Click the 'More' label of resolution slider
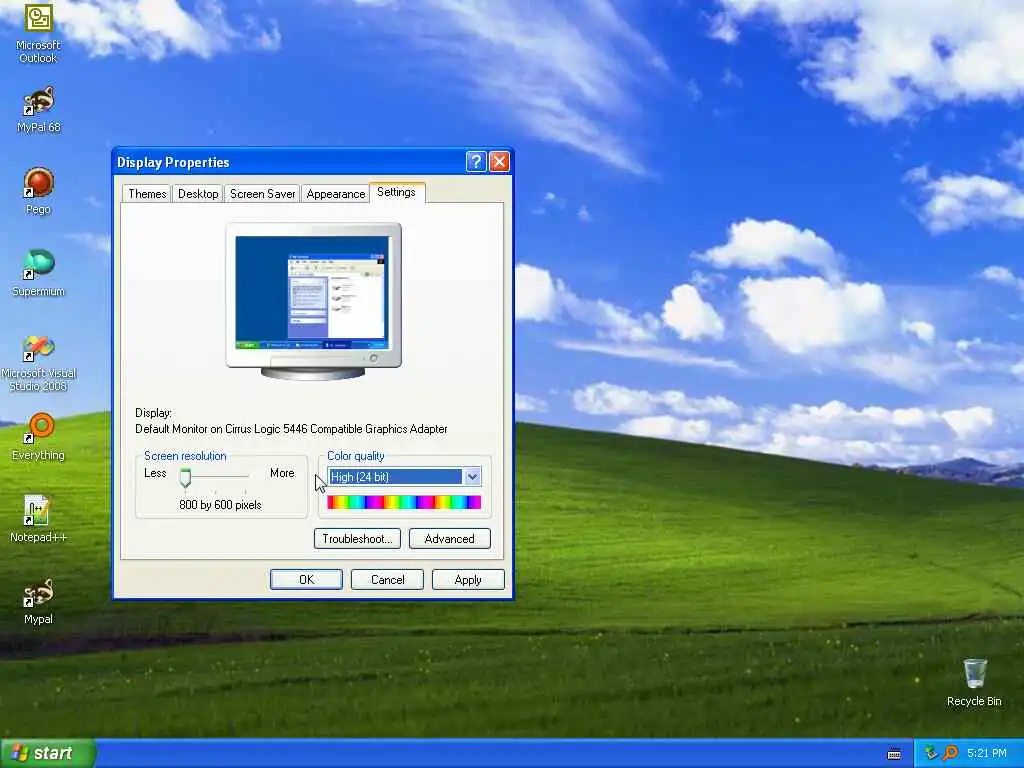This screenshot has height=768, width=1024. [282, 473]
